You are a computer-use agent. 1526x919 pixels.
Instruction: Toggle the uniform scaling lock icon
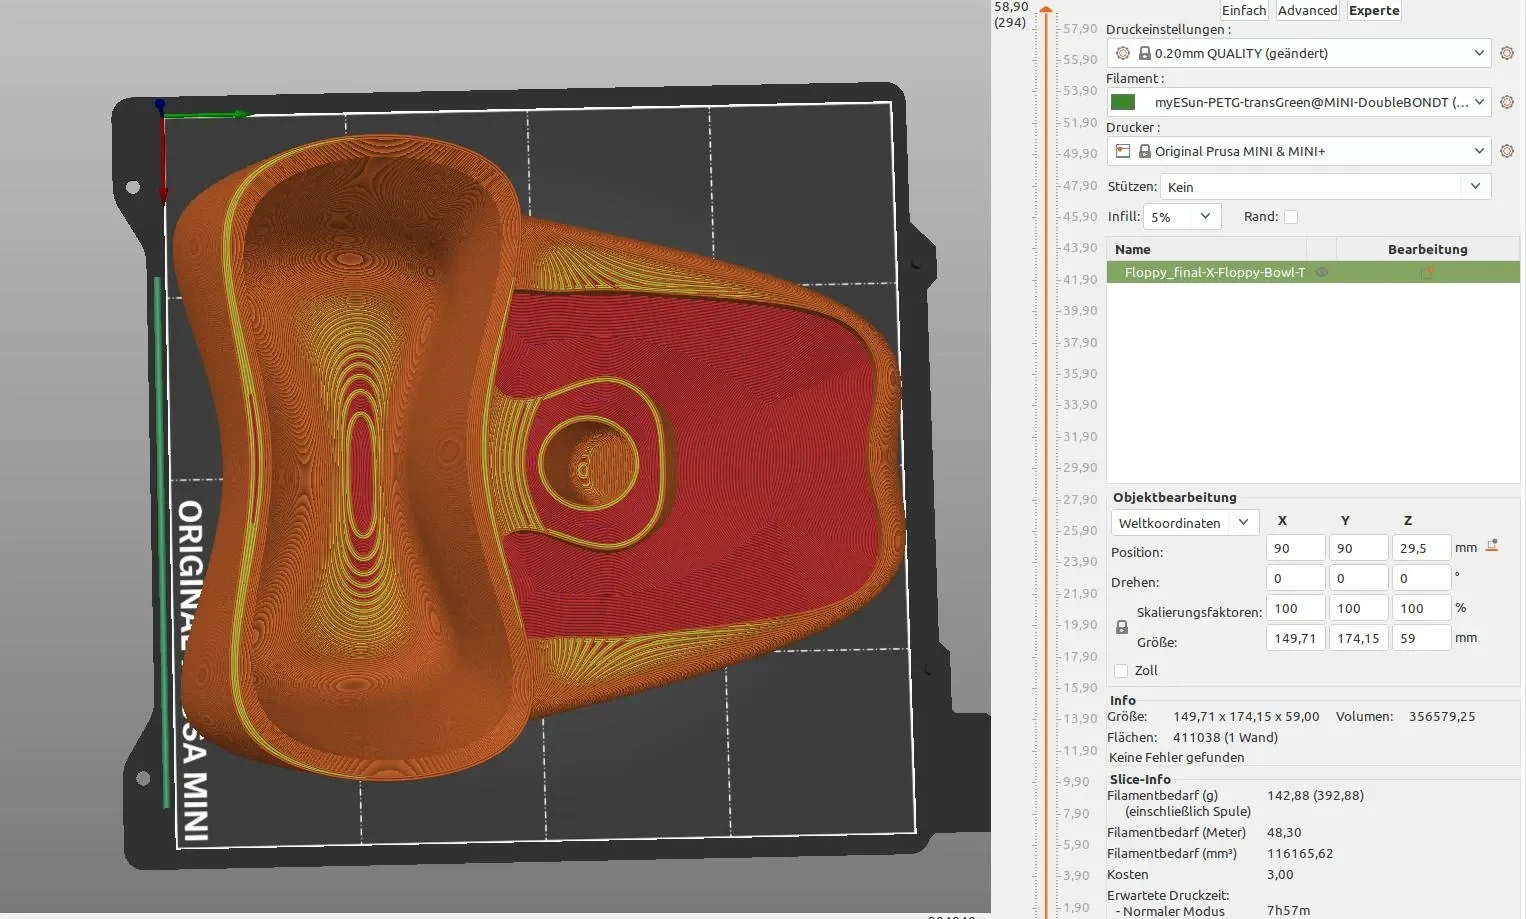1122,627
